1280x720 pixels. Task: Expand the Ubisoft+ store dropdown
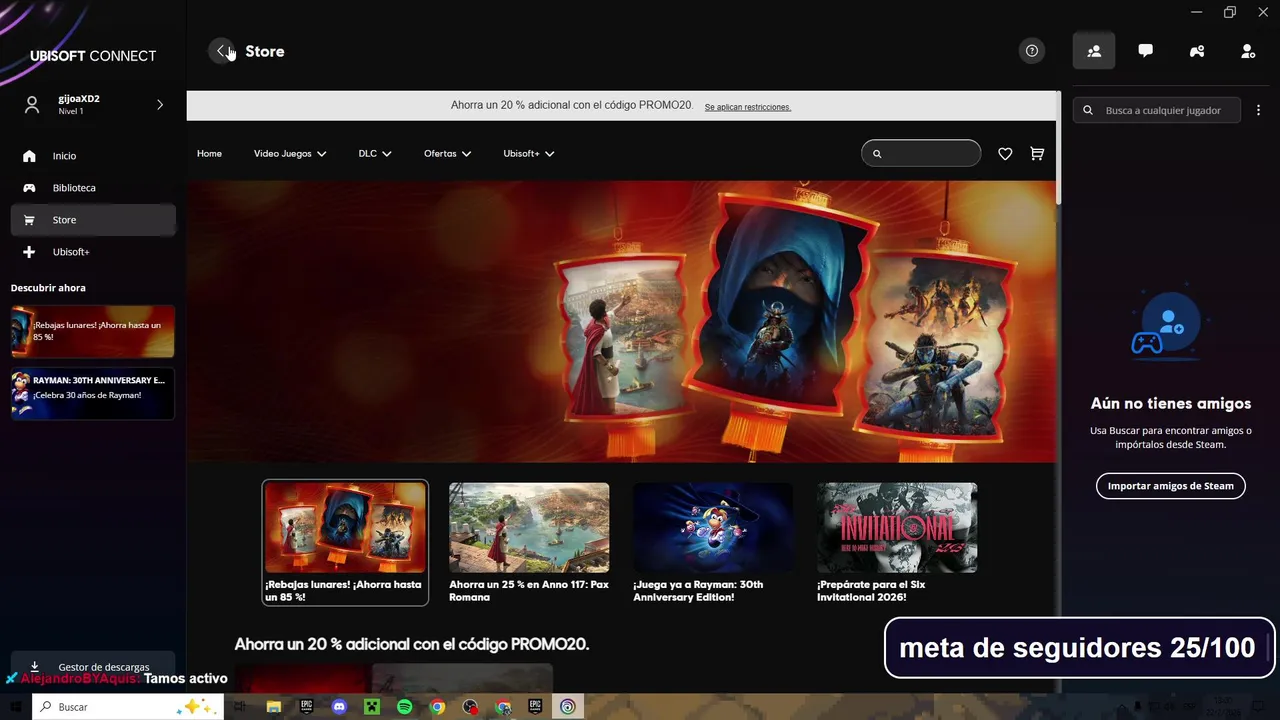pos(529,154)
